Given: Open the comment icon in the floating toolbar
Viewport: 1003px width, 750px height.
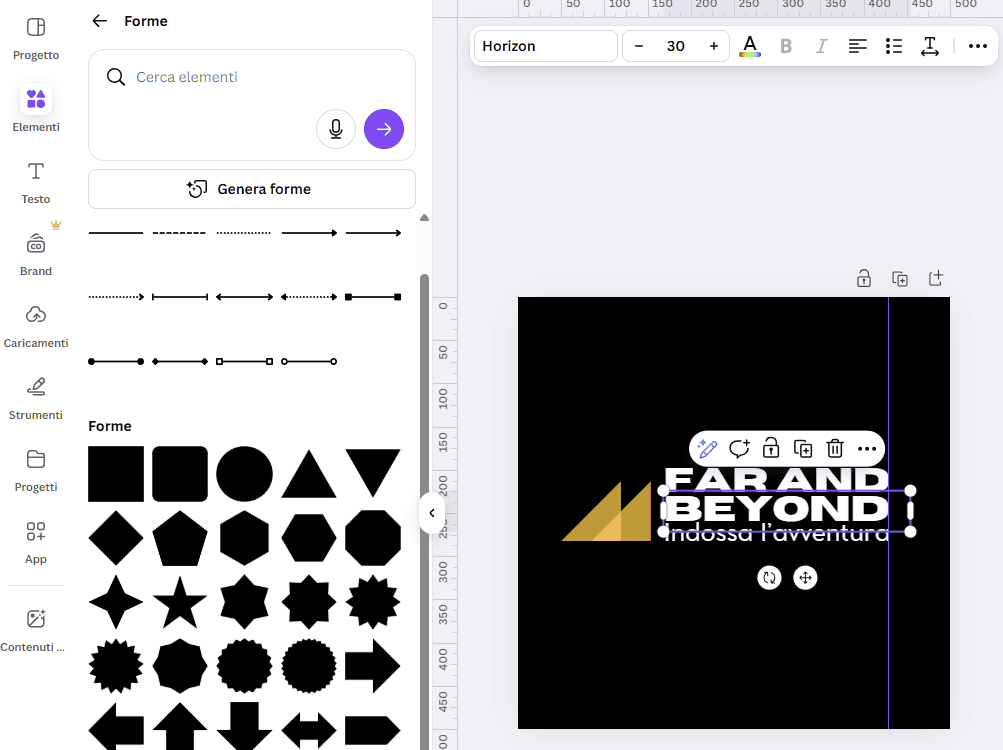Looking at the screenshot, I should pyautogui.click(x=739, y=449).
